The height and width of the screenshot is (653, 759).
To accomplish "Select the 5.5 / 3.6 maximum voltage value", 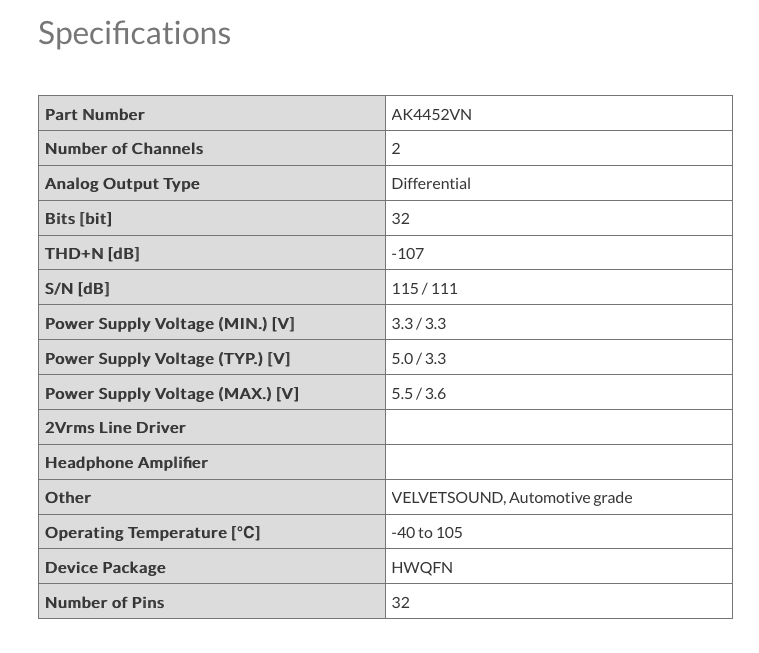I will [x=419, y=393].
